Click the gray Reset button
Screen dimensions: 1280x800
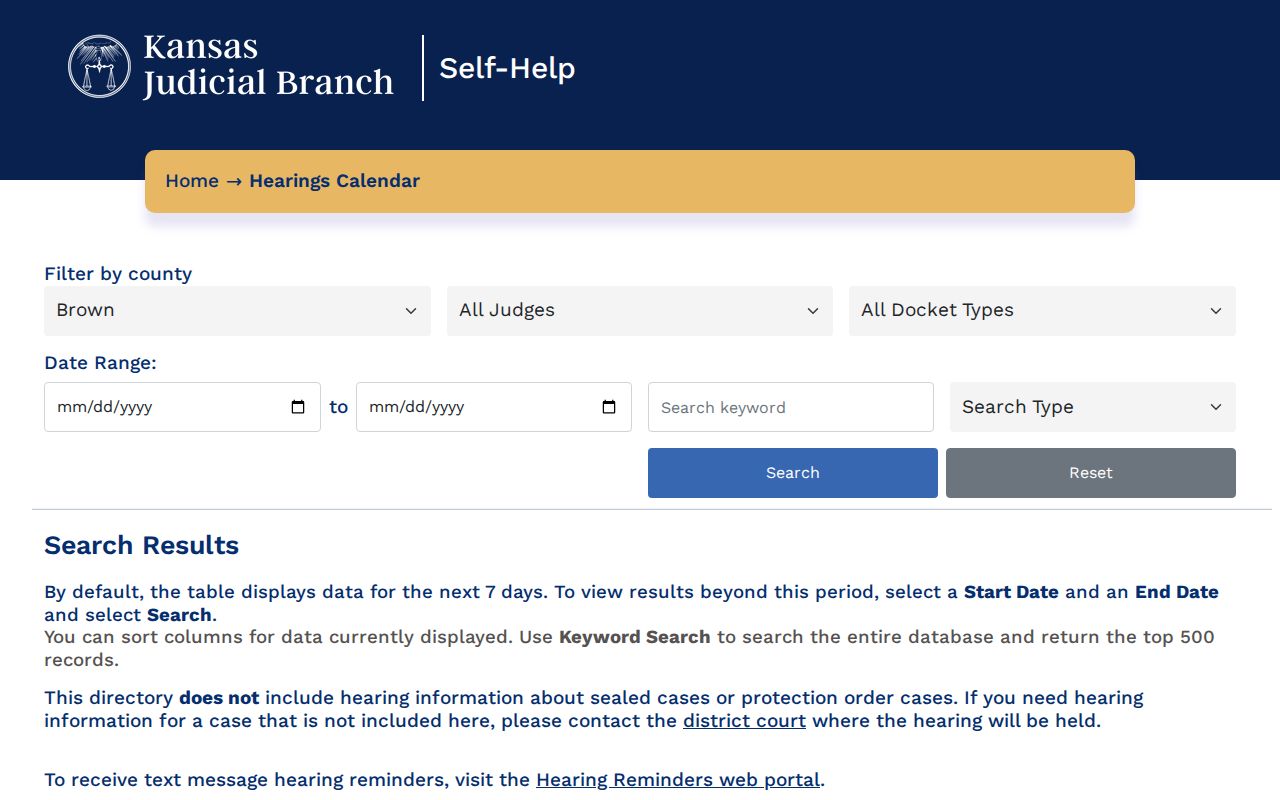click(x=1091, y=473)
